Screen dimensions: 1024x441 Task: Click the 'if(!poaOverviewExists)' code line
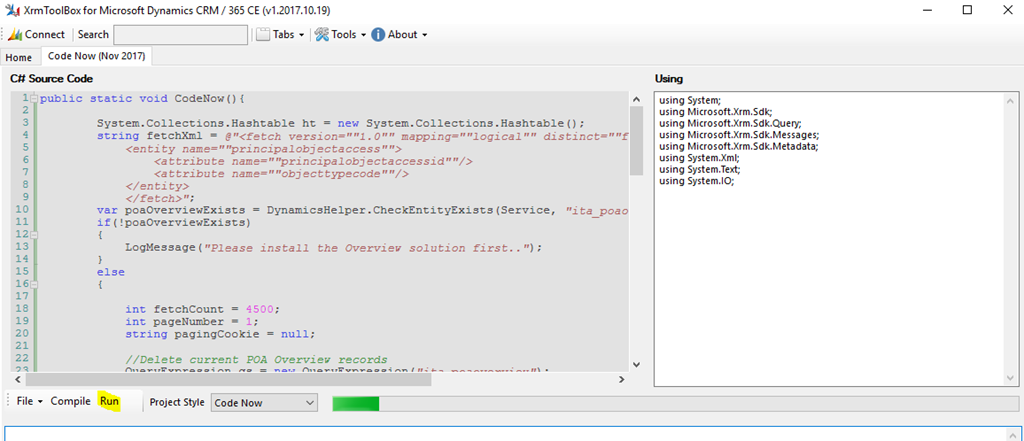click(x=174, y=223)
